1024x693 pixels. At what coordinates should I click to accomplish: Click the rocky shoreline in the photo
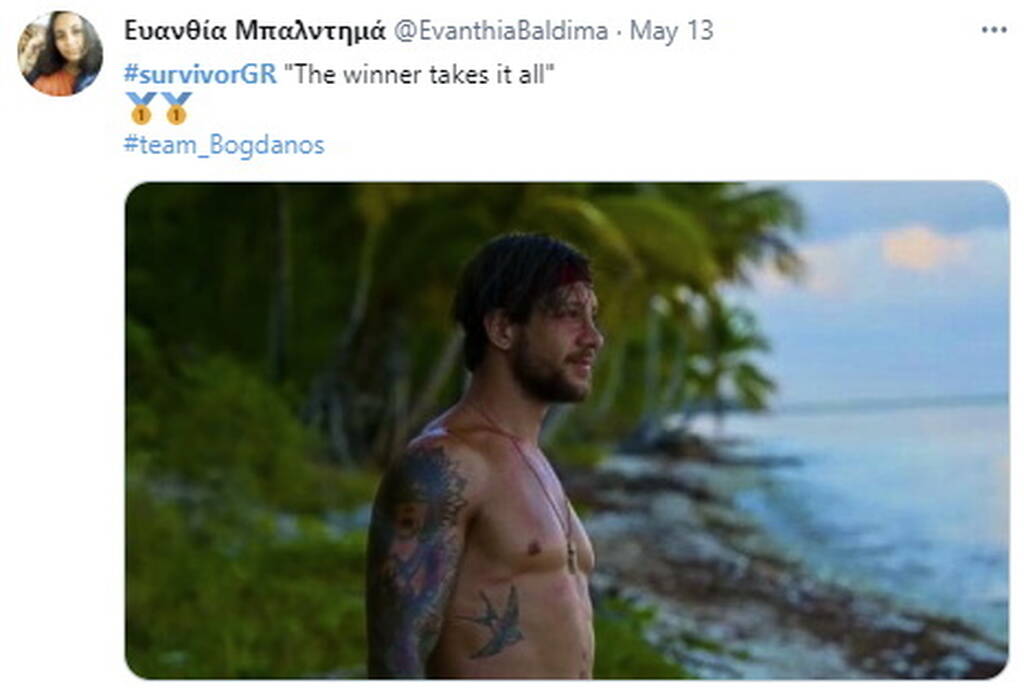[x=751, y=575]
